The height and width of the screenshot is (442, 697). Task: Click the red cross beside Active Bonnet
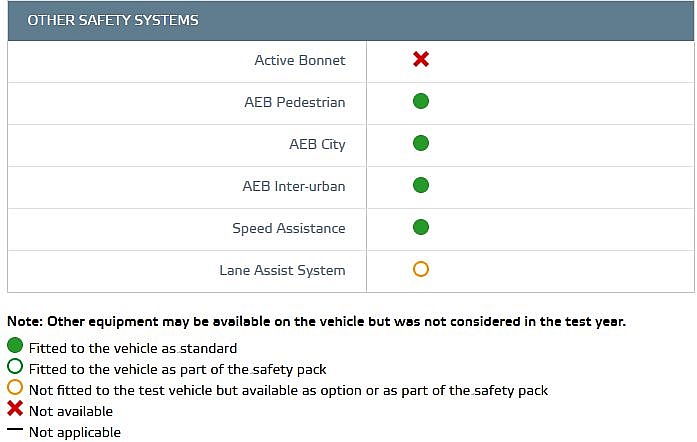pyautogui.click(x=421, y=59)
